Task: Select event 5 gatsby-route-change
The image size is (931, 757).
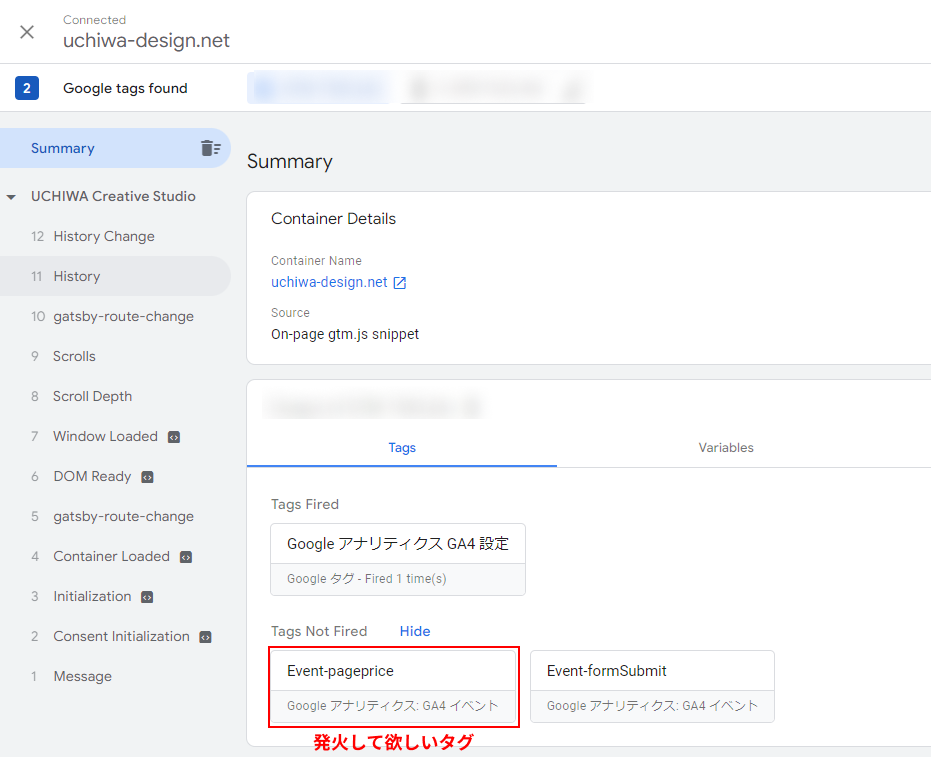Action: 115,517
